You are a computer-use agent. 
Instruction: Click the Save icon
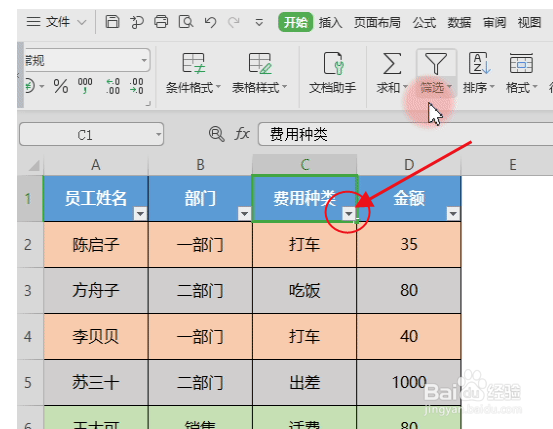pos(113,22)
